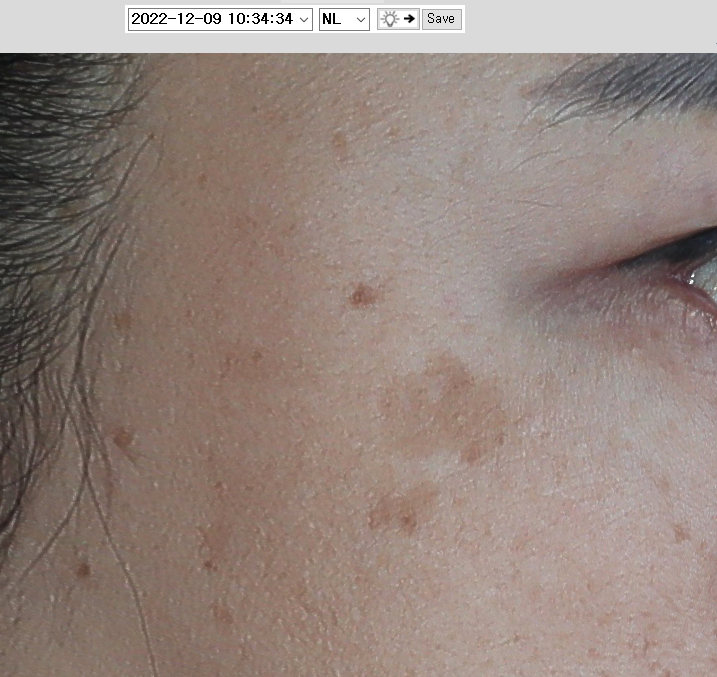Open the capture date 2022-12-09 10:34:34 dropdown
717x677 pixels.
tap(220, 19)
